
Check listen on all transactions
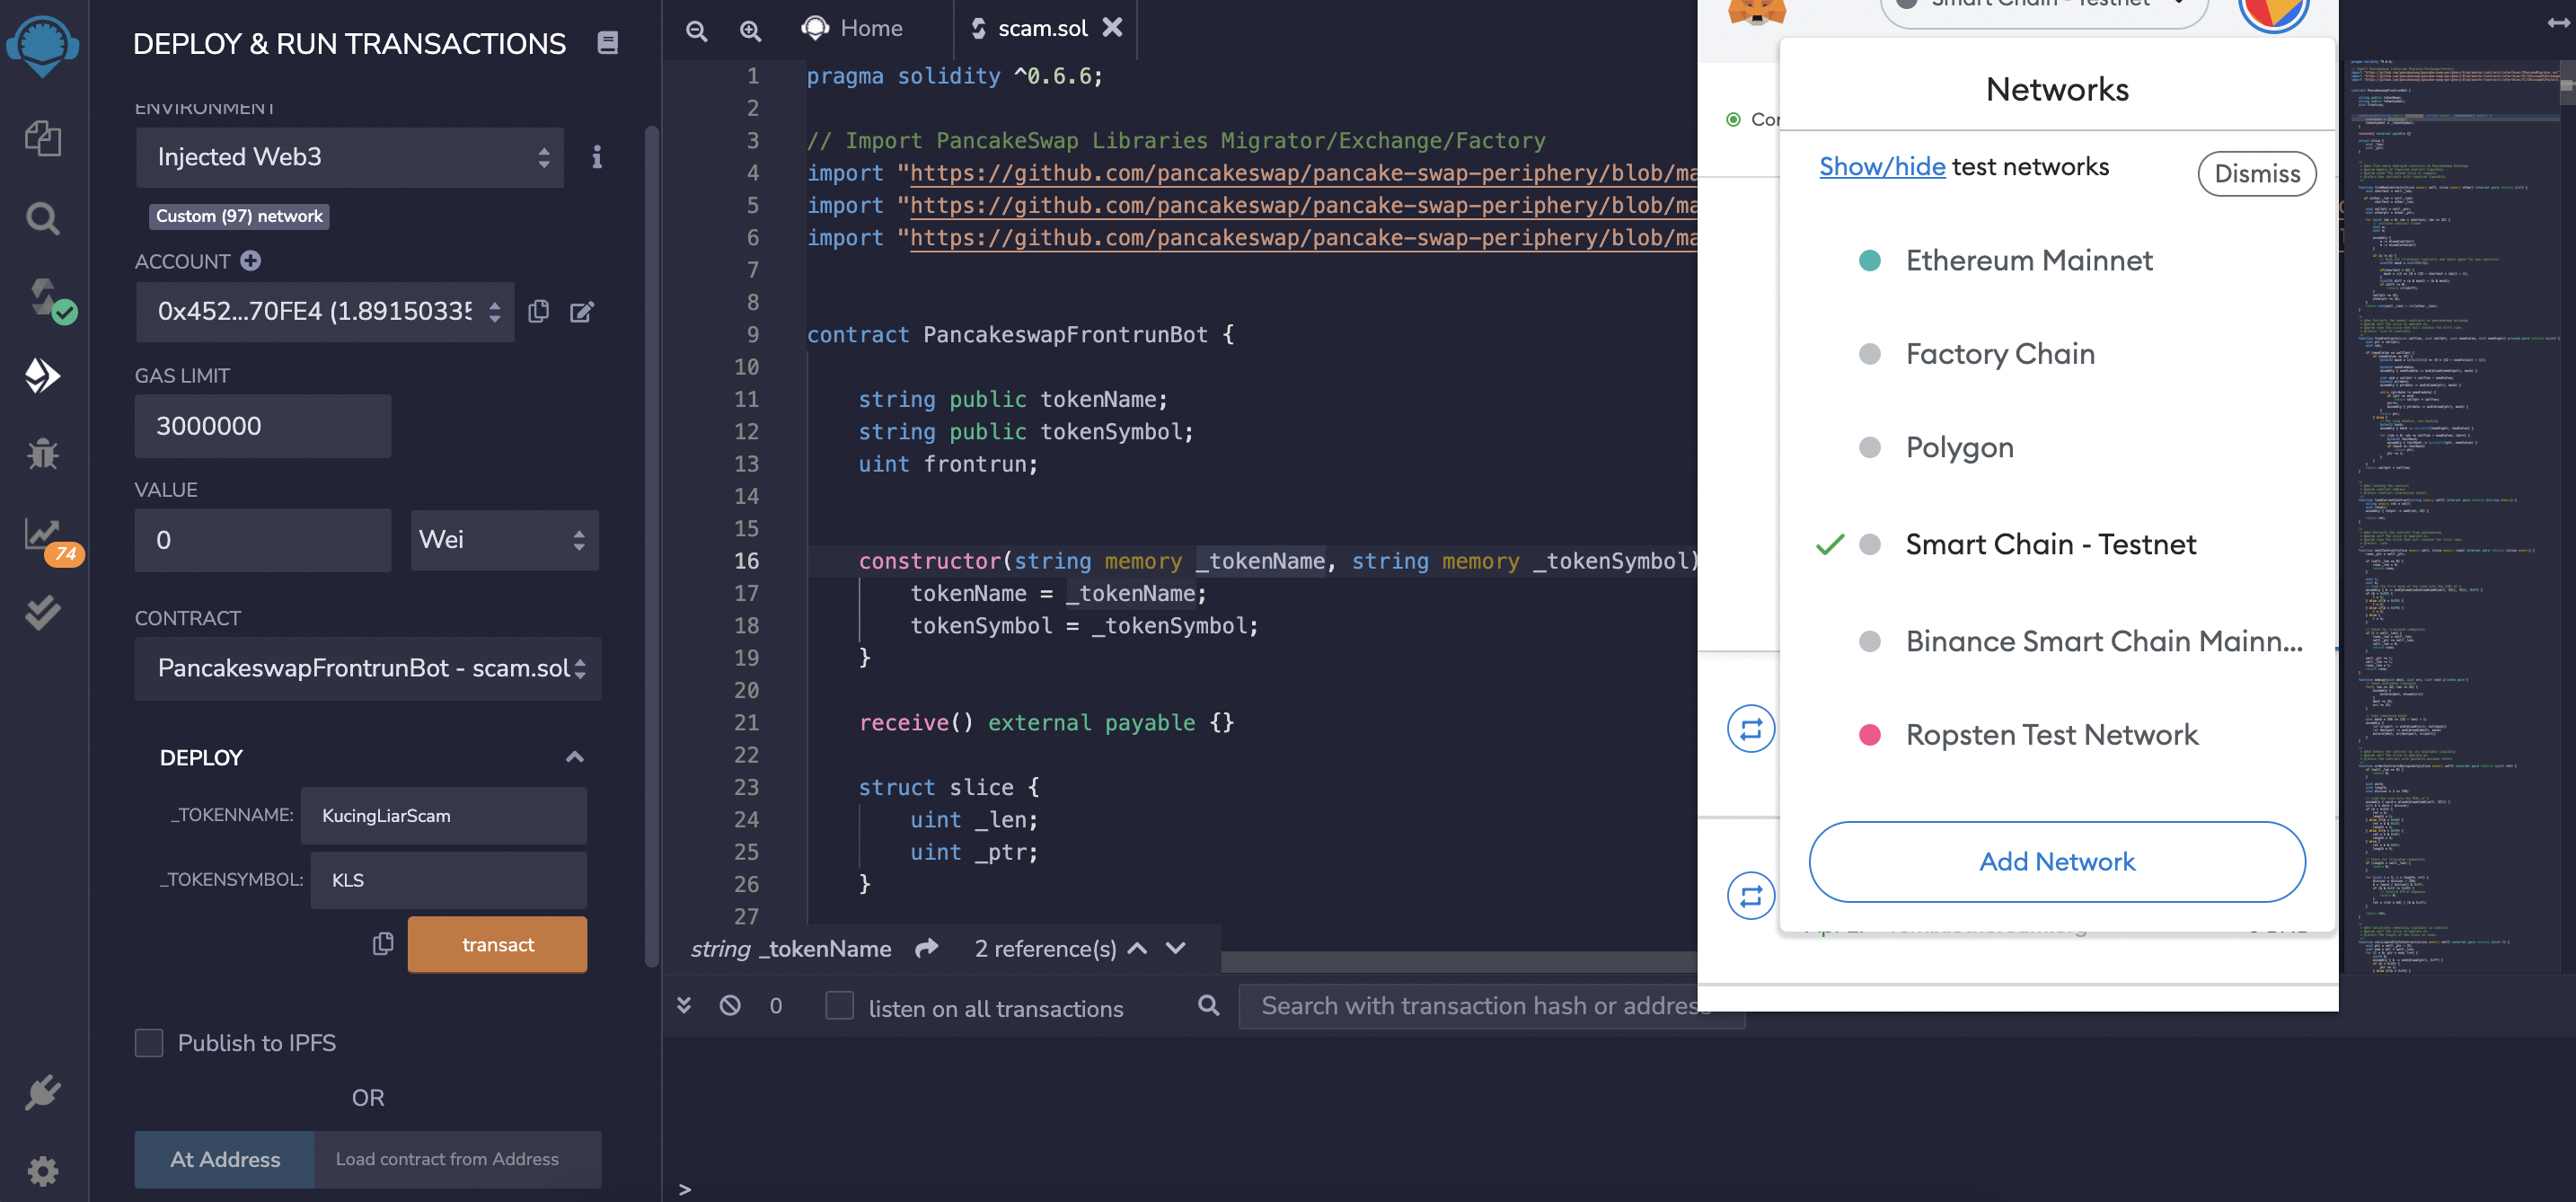click(839, 1005)
